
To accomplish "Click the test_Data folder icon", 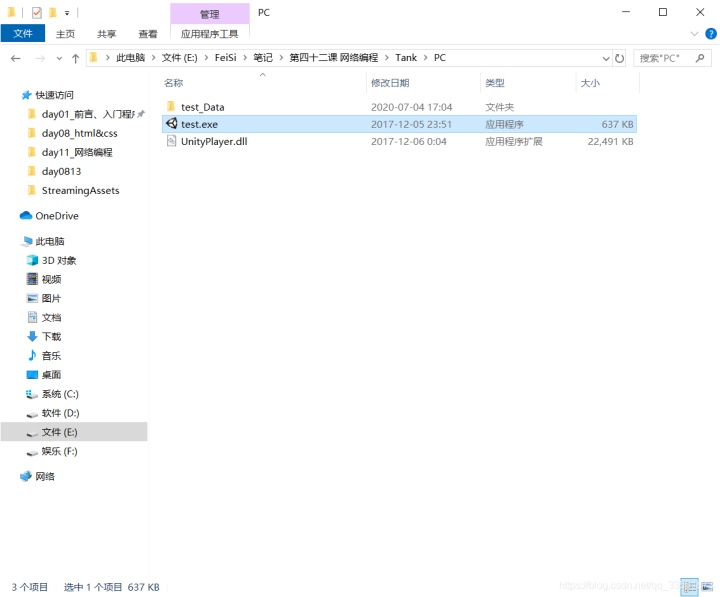I will 171,107.
